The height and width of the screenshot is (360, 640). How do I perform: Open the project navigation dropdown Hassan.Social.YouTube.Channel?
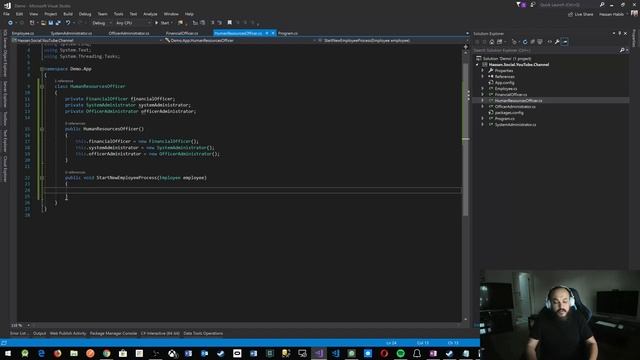pyautogui.click(x=87, y=40)
